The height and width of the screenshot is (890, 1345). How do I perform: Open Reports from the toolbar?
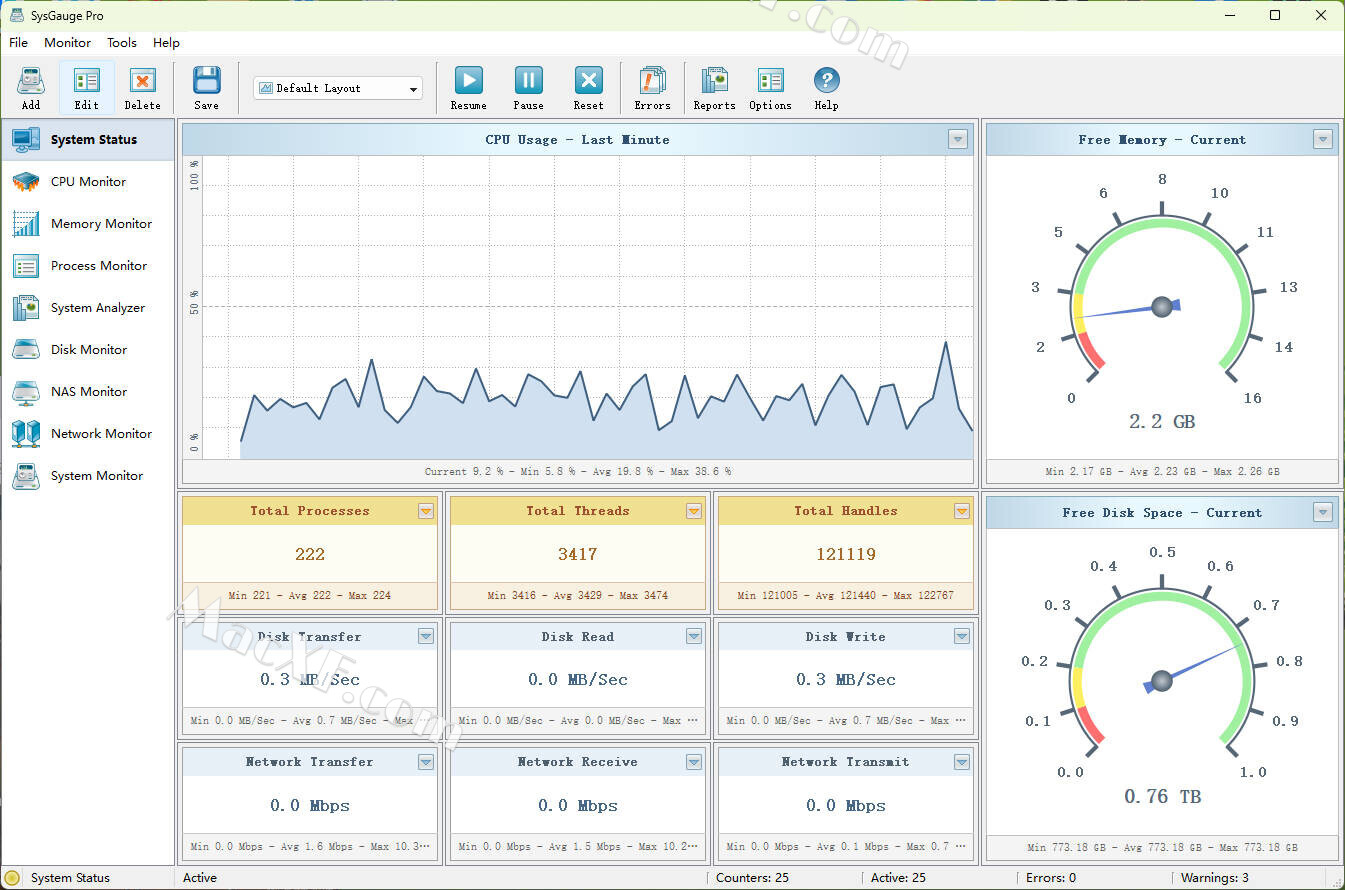click(x=714, y=88)
